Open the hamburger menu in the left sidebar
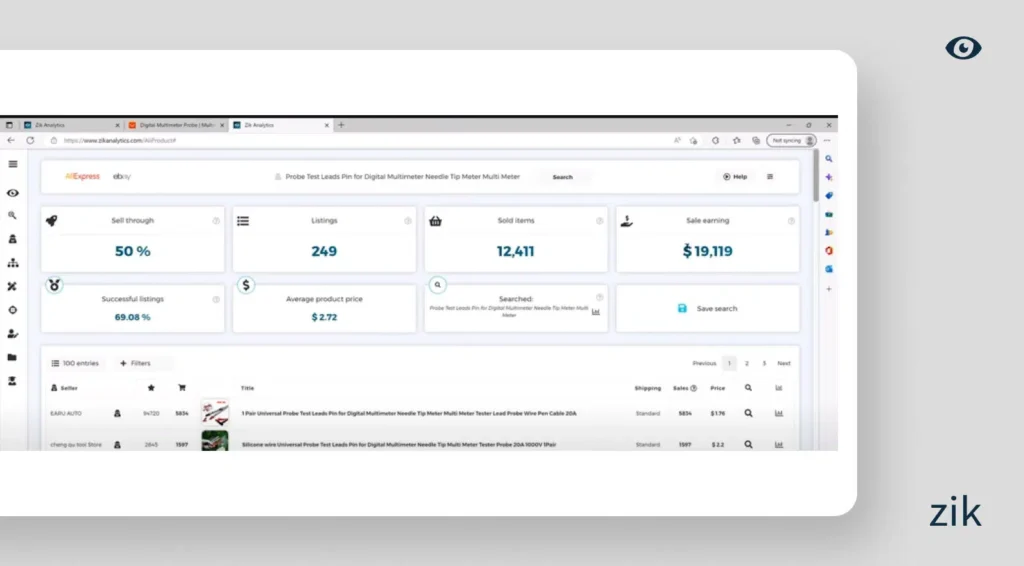Screen dimensions: 1024x566 pos(12,164)
